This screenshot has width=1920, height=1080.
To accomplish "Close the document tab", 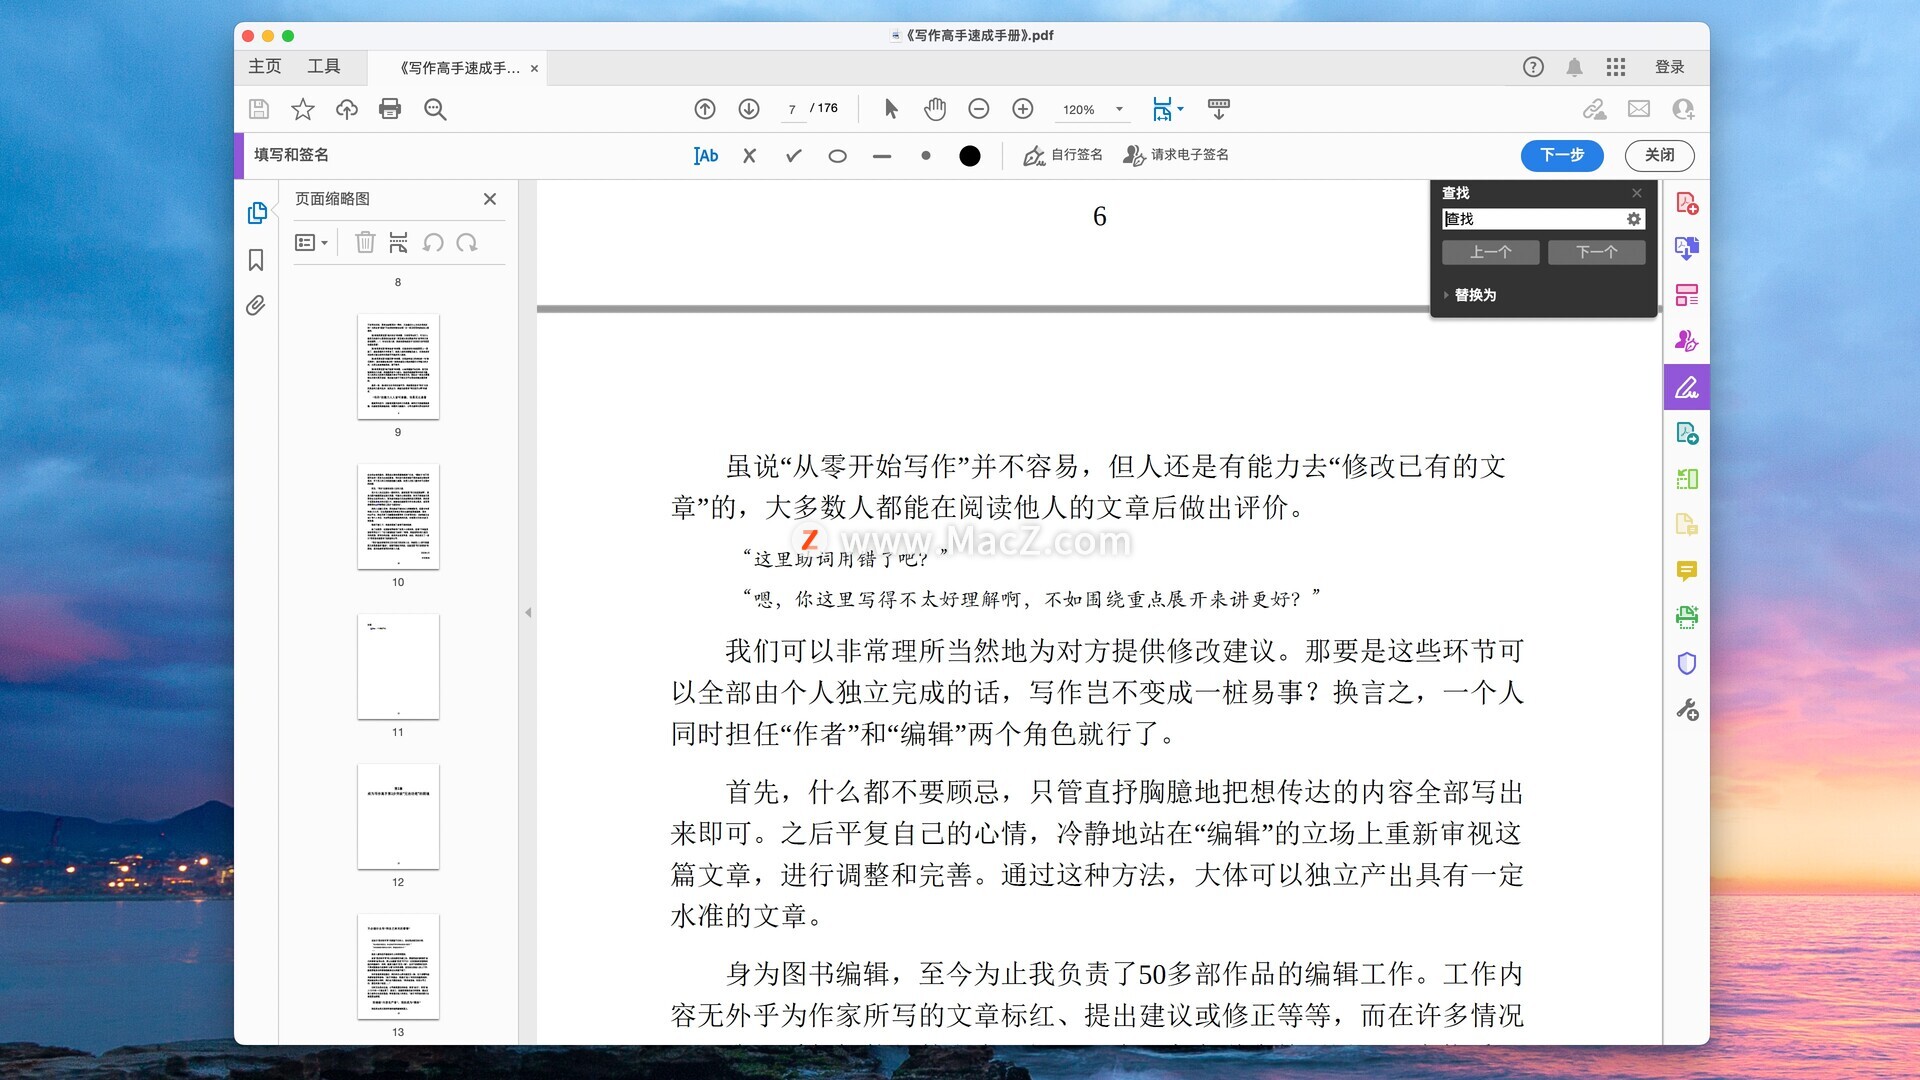I will click(x=534, y=68).
